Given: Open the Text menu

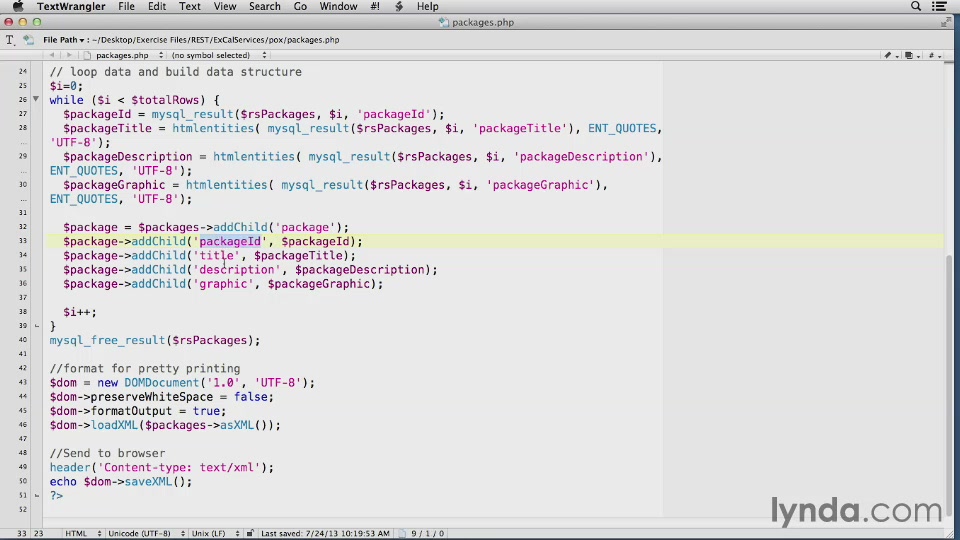Looking at the screenshot, I should [190, 6].
